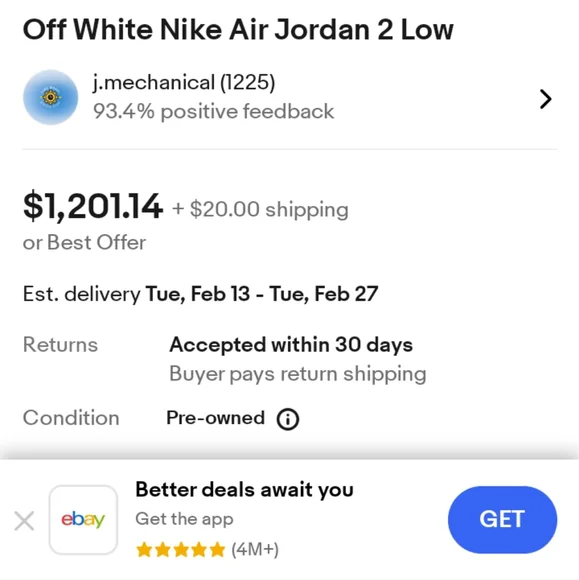579x580 pixels.
Task: Tap the (4M+) ratings count
Action: pyautogui.click(x=255, y=550)
